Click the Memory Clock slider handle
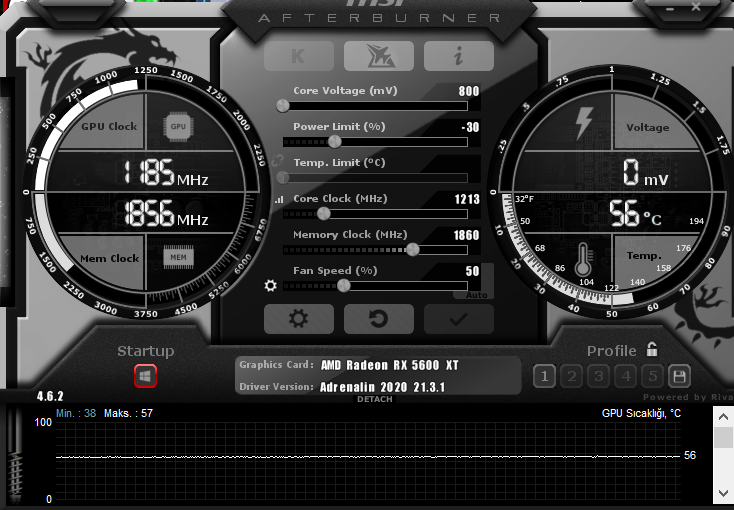734x510 pixels. click(412, 250)
